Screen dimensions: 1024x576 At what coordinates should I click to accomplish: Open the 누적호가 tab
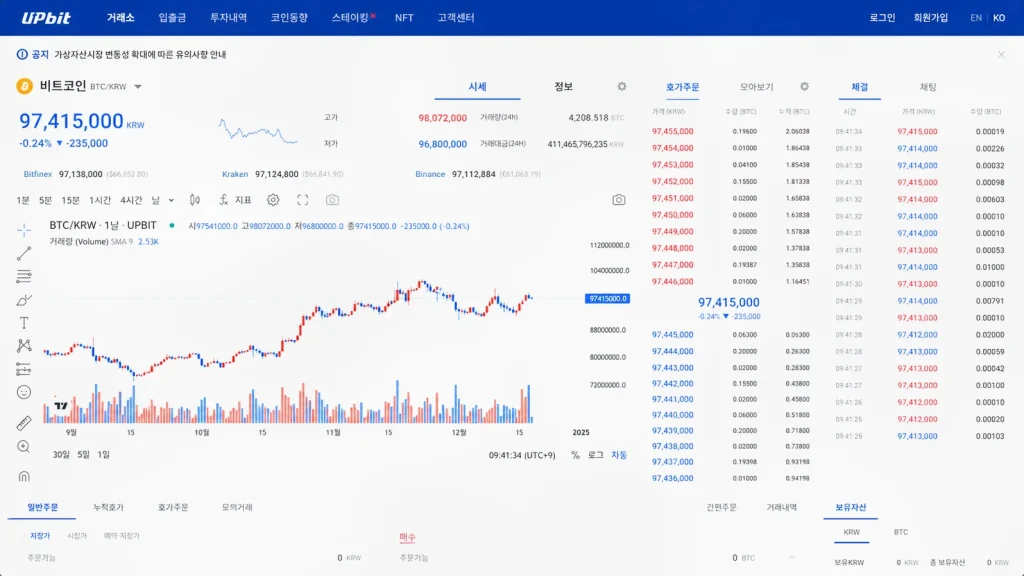[x=108, y=507]
